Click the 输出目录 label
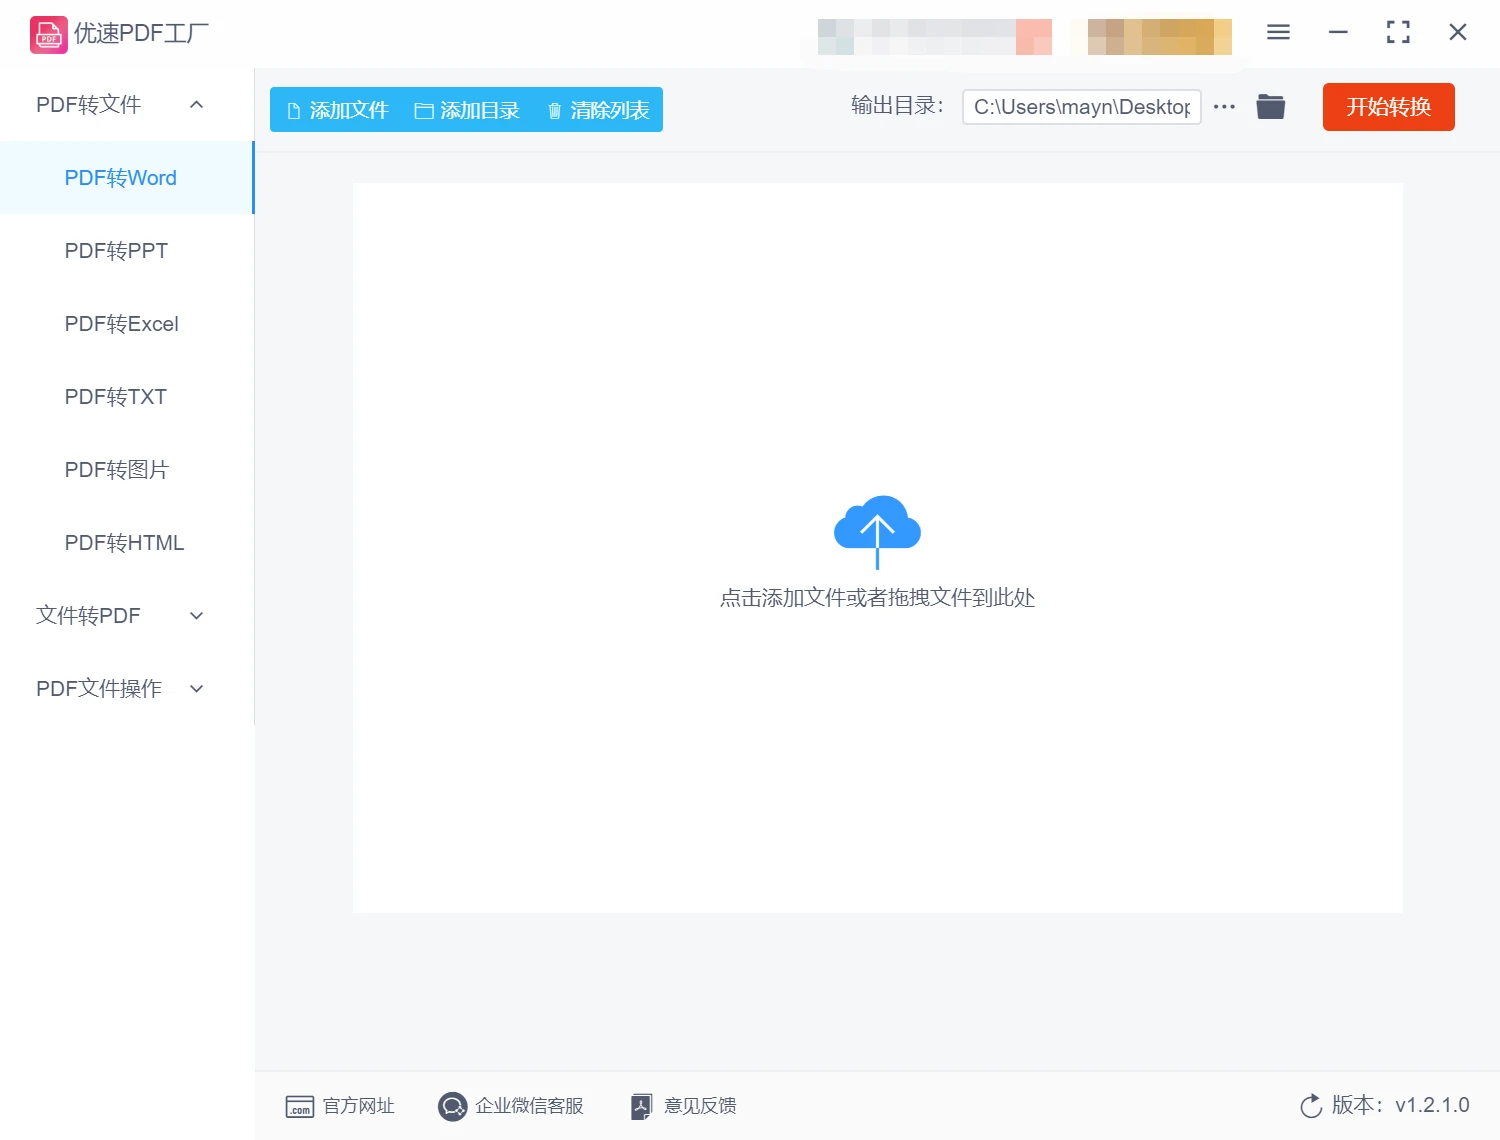1500x1140 pixels. pos(897,106)
